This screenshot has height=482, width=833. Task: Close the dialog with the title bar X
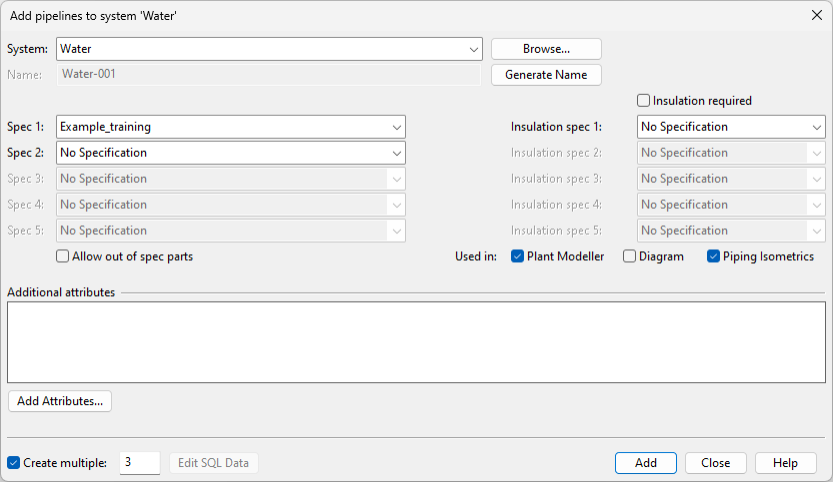815,15
